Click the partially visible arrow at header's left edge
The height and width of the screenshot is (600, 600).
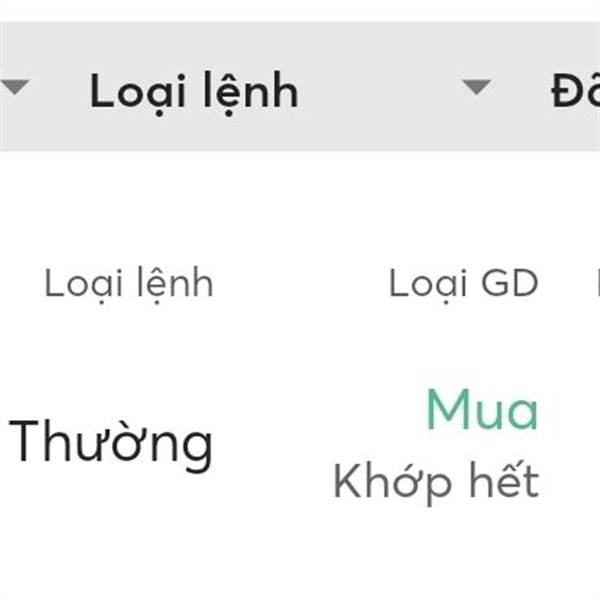pyautogui.click(x=13, y=87)
